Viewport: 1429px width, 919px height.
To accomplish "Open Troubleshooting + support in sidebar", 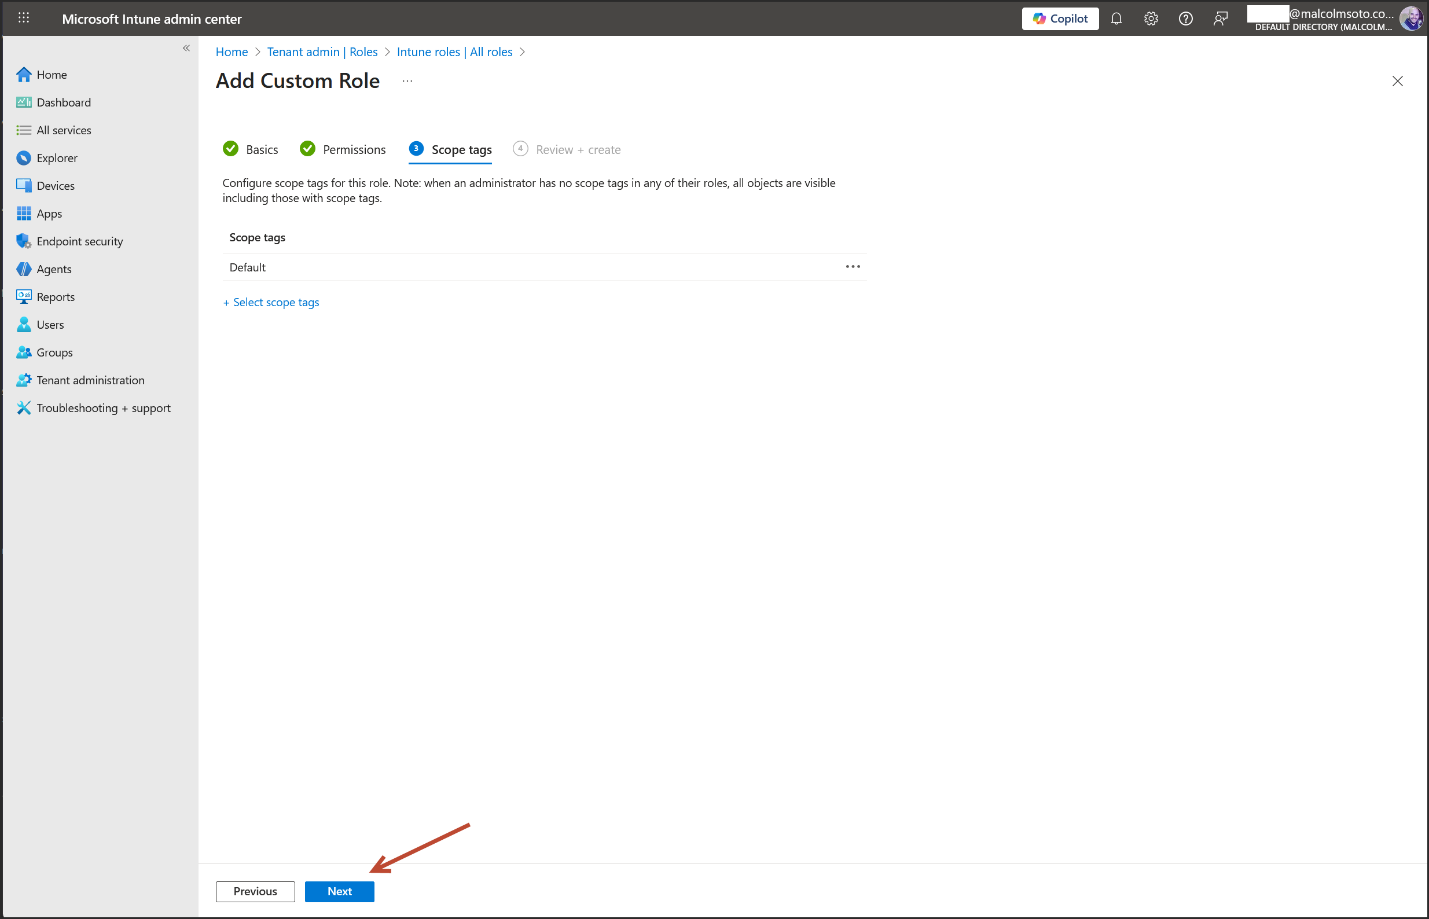I will pos(103,408).
